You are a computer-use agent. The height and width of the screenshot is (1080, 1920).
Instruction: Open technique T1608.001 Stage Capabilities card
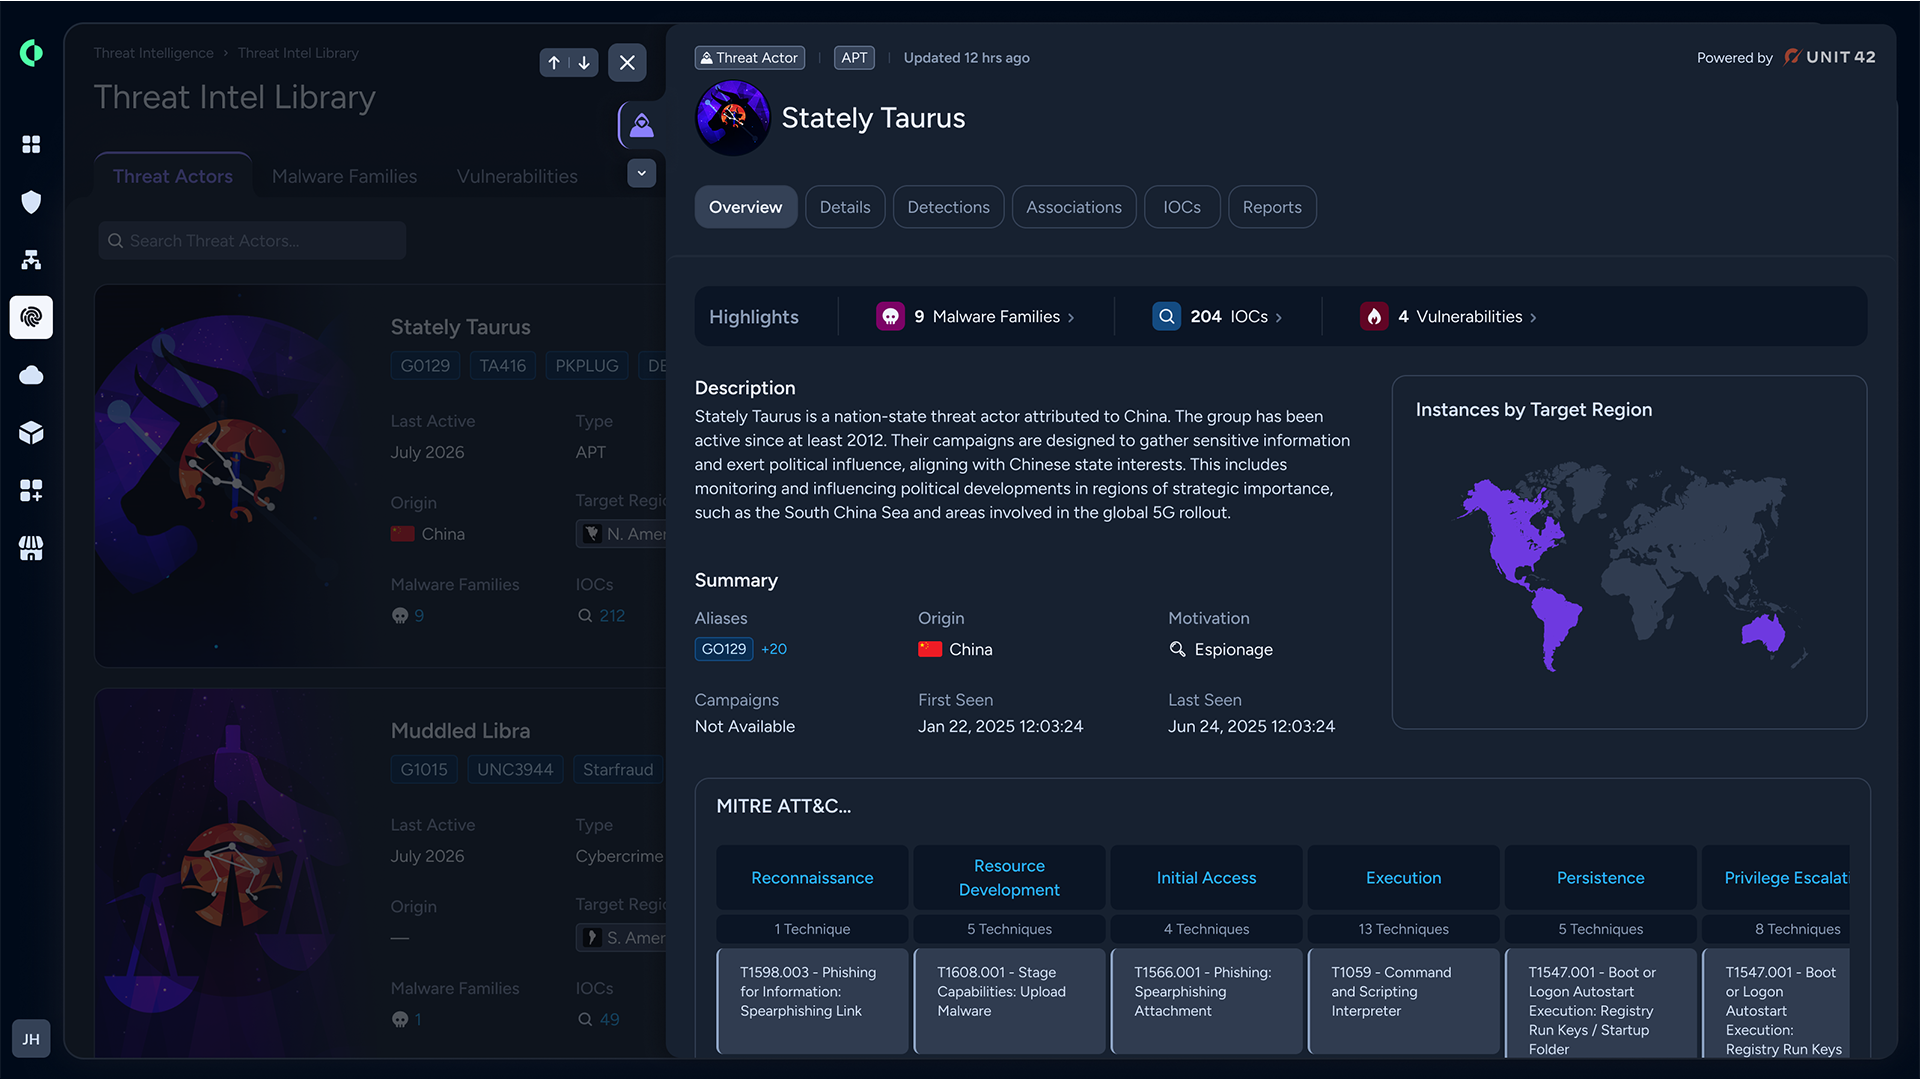(1009, 1001)
